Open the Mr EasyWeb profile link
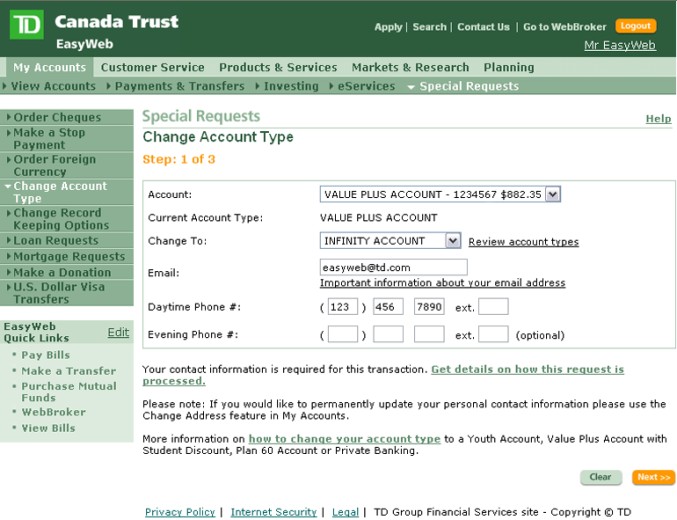This screenshot has height=520, width=677. (x=620, y=45)
